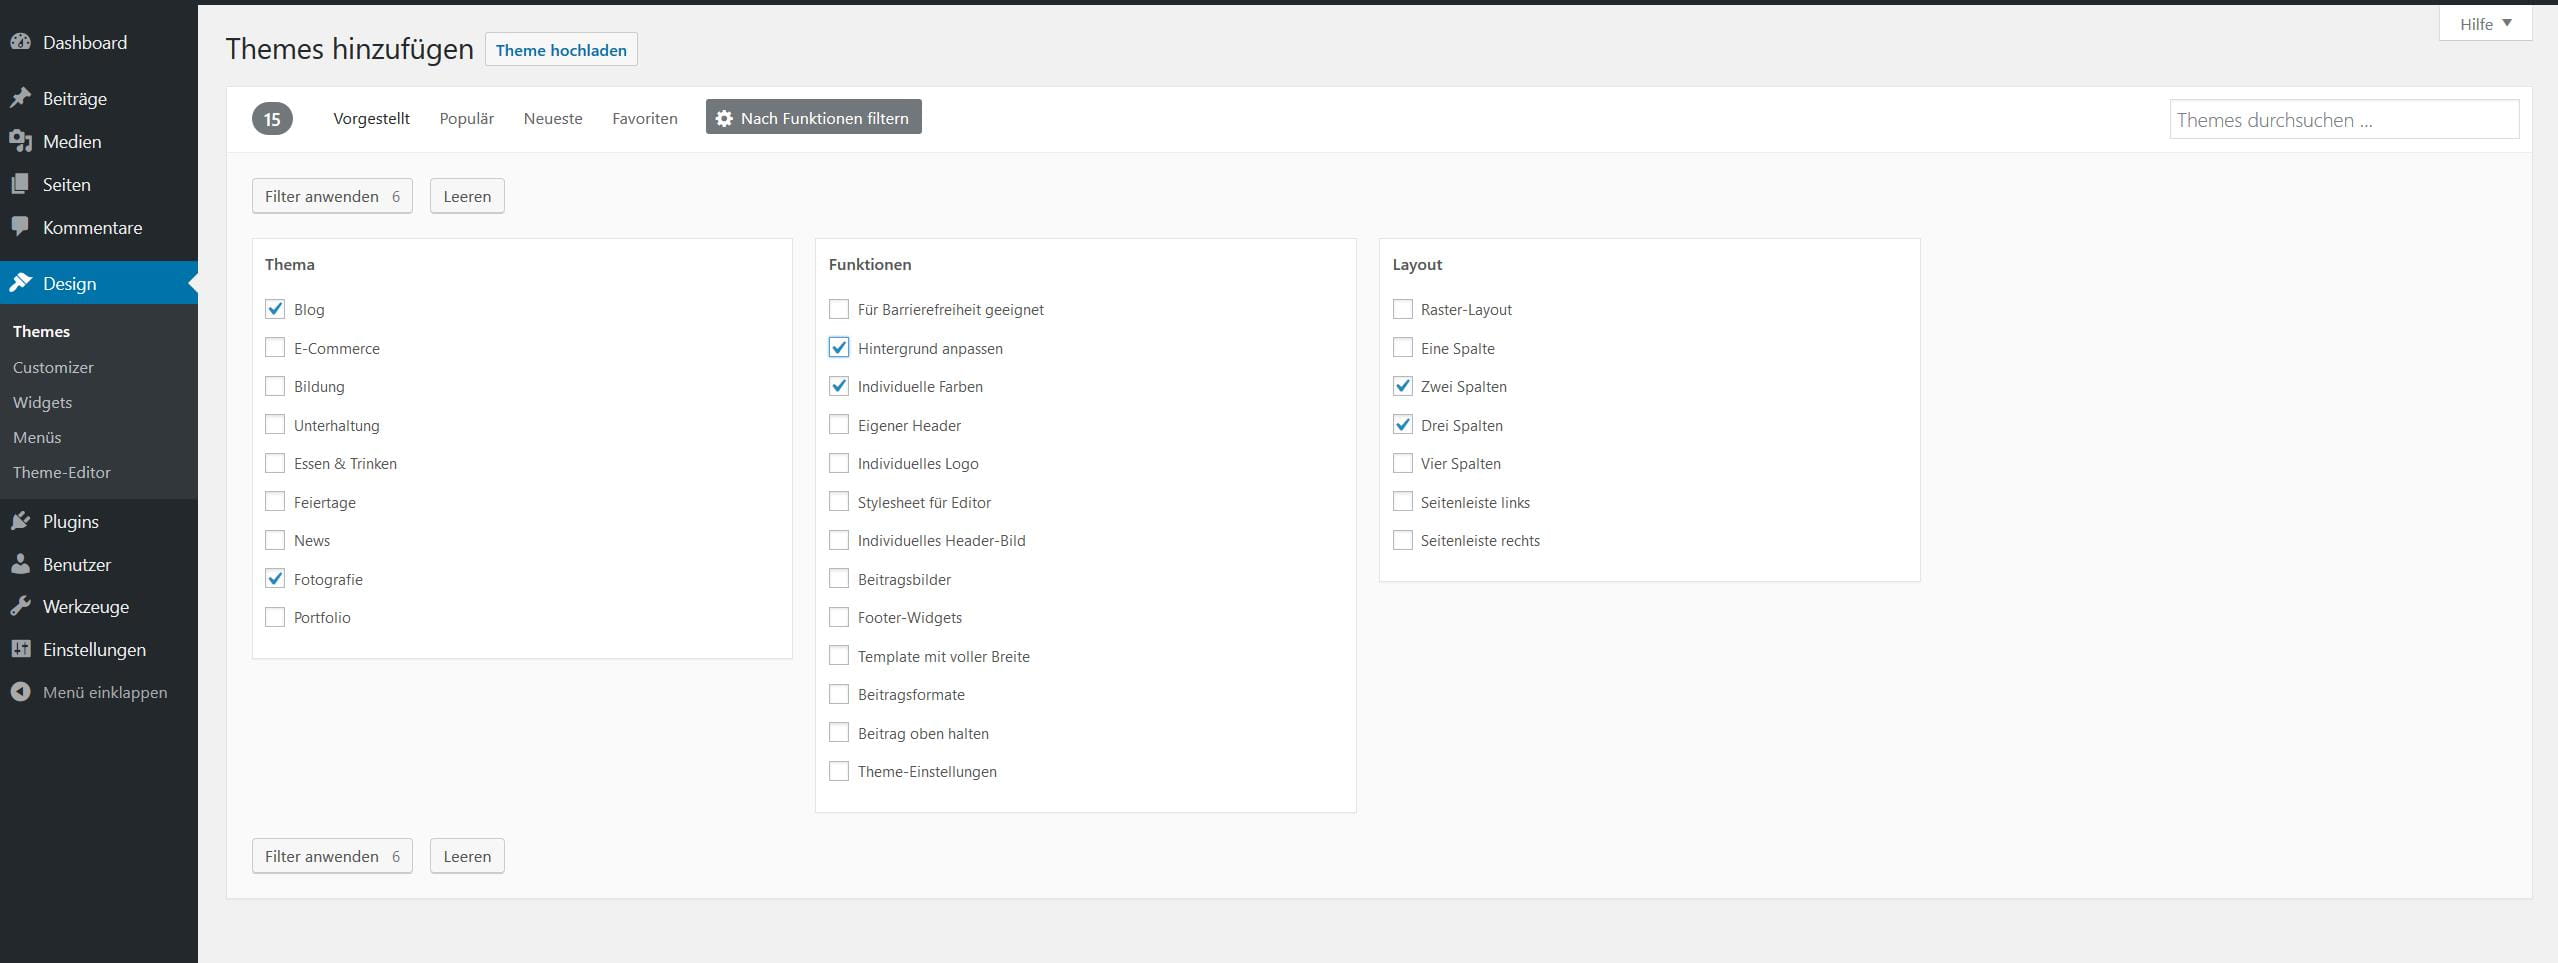The width and height of the screenshot is (2558, 963).
Task: Switch to the Vorgestellt tab
Action: tap(371, 118)
